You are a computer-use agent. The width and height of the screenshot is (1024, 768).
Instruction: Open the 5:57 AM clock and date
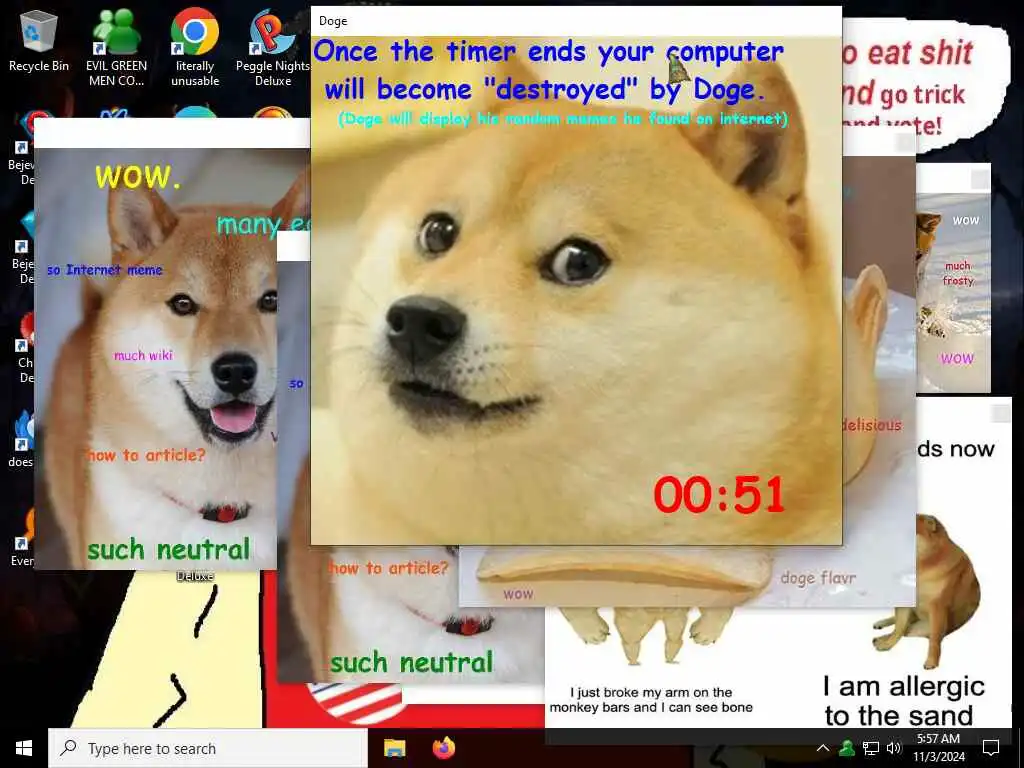tap(938, 748)
